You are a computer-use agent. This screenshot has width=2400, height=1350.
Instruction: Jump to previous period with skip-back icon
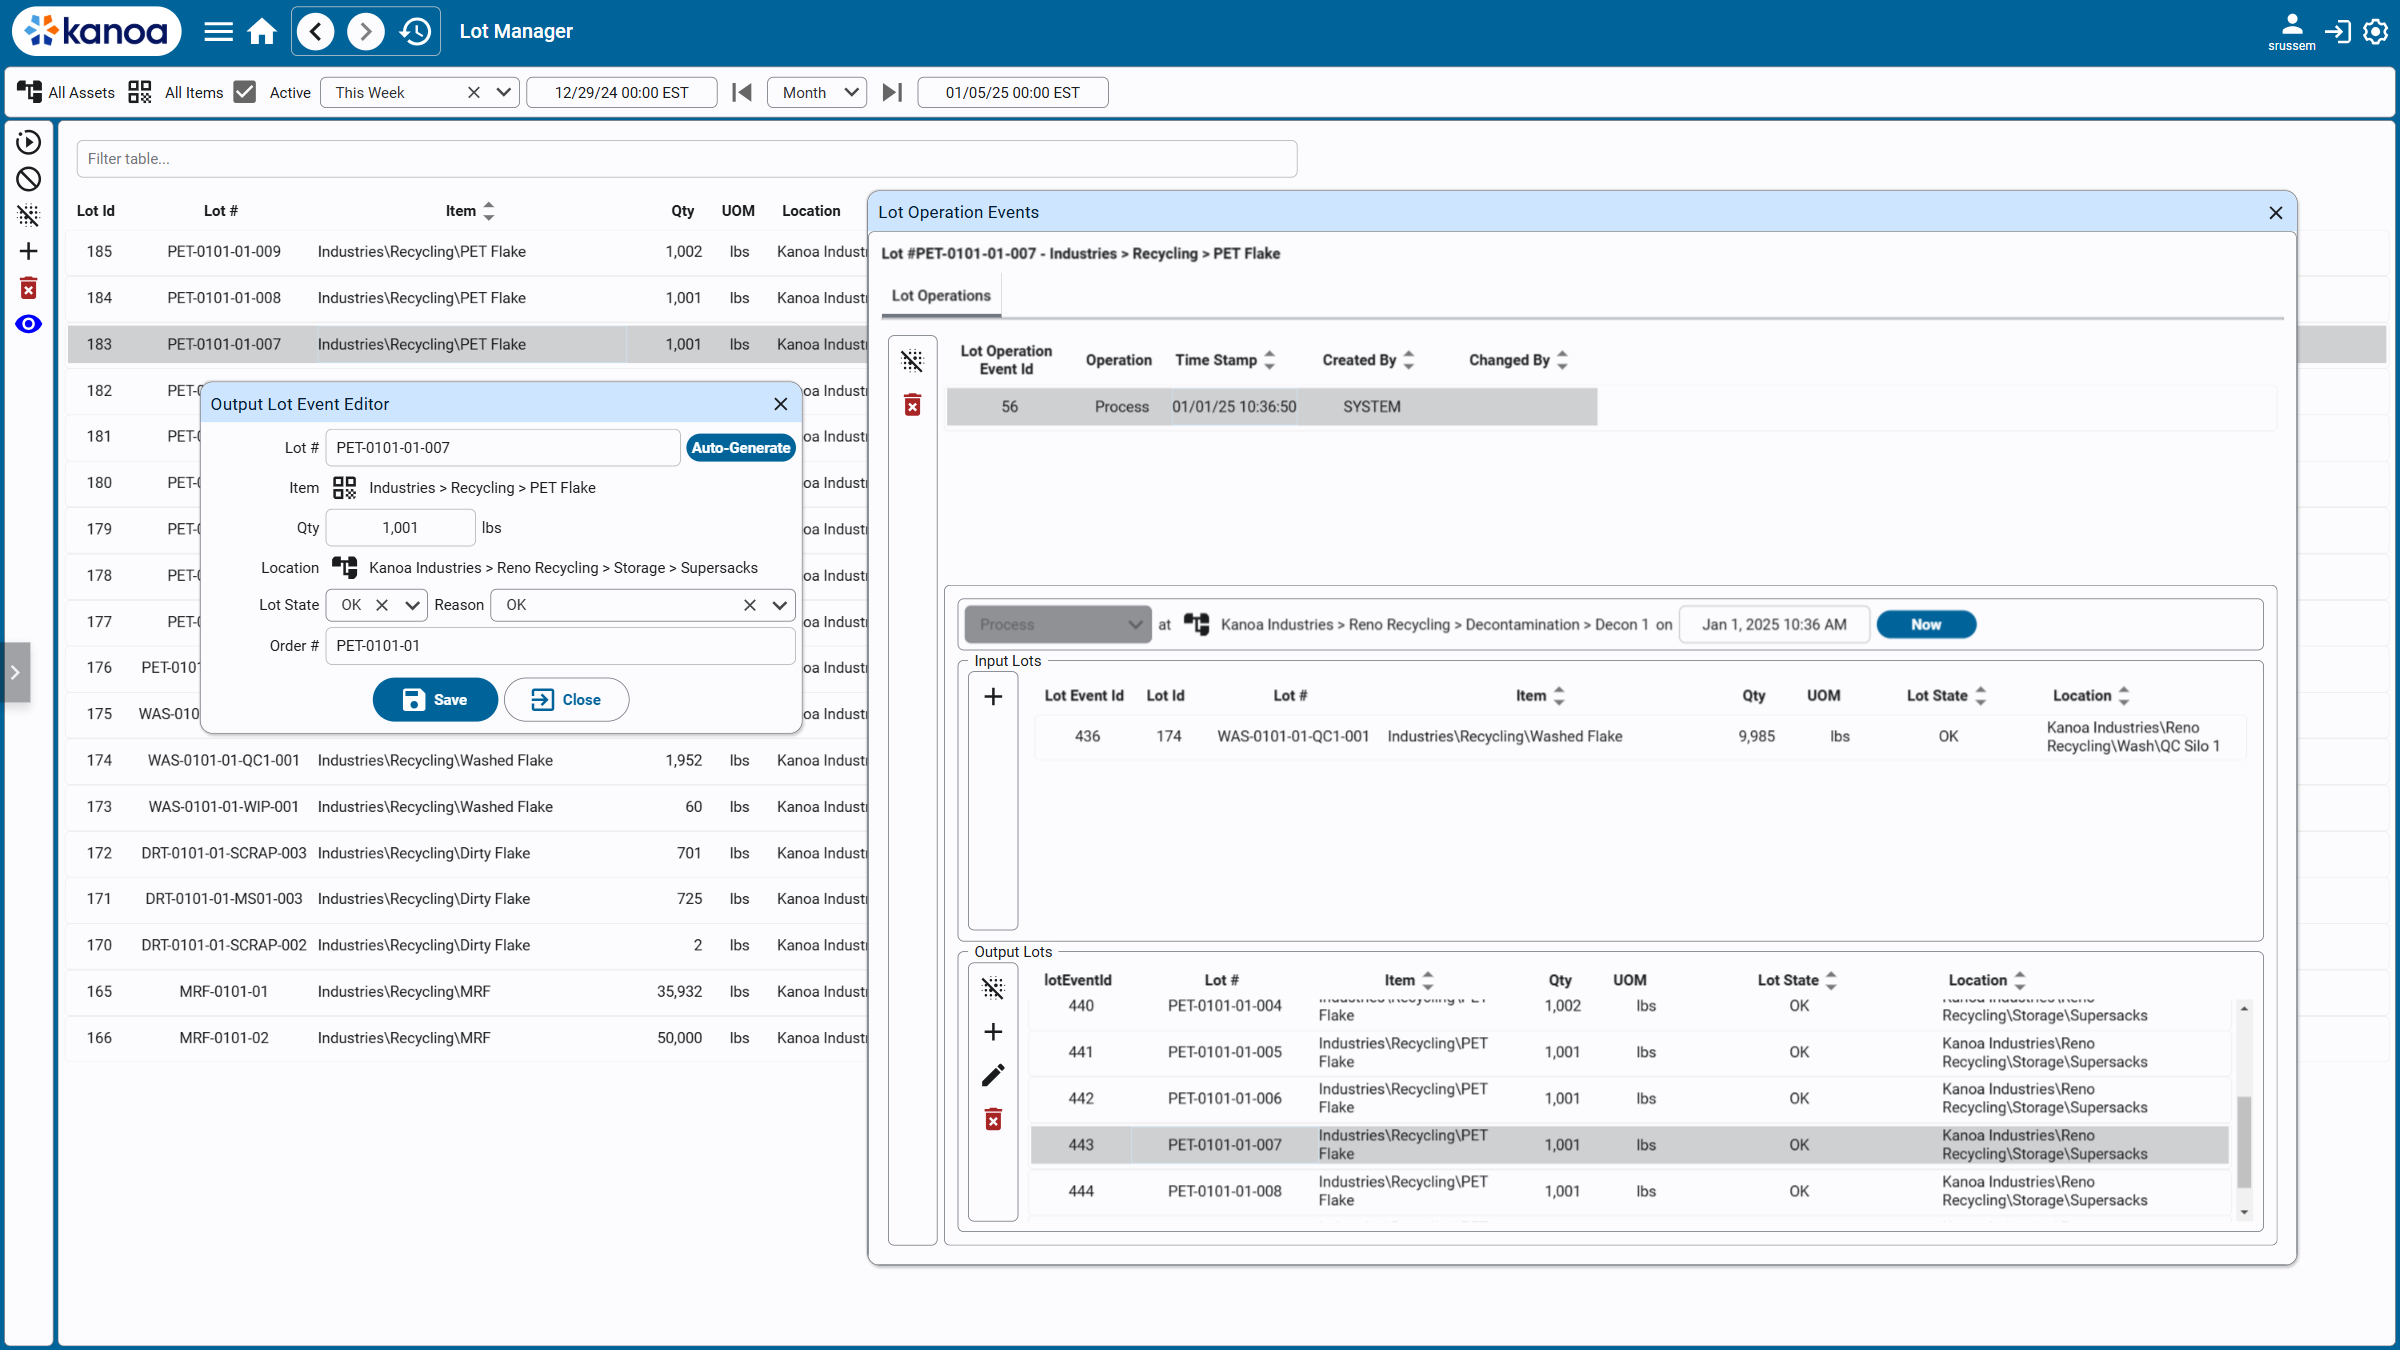tap(742, 92)
